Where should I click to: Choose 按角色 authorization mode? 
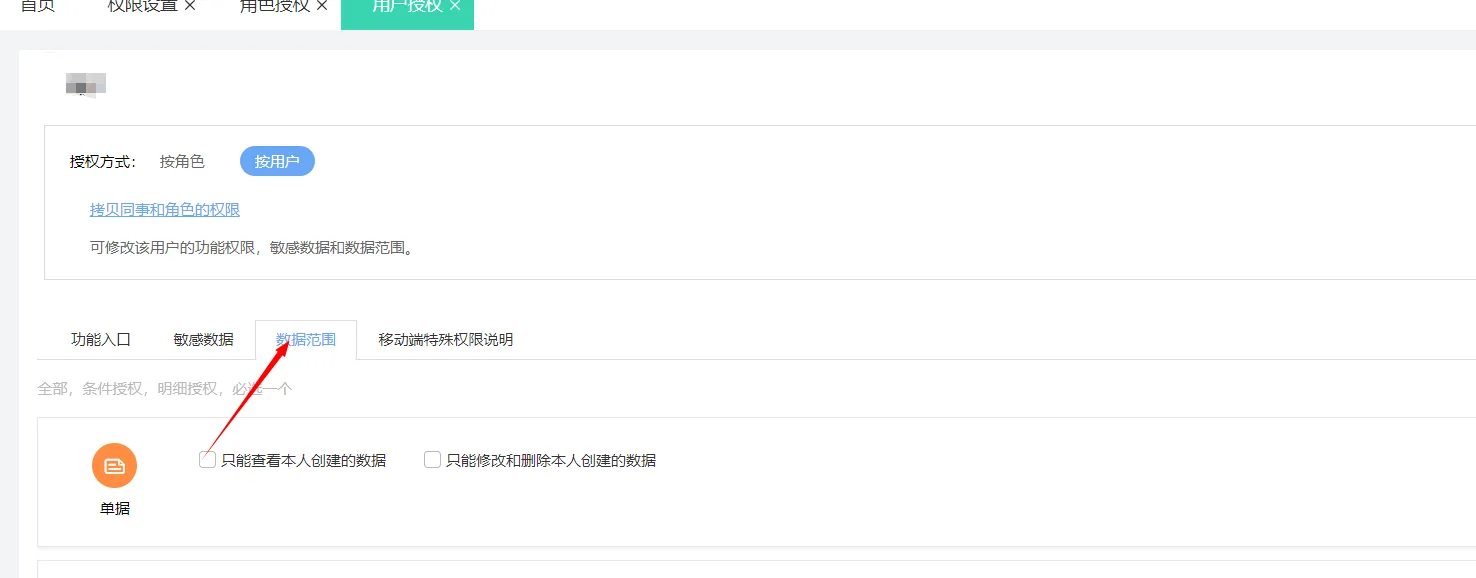point(182,161)
